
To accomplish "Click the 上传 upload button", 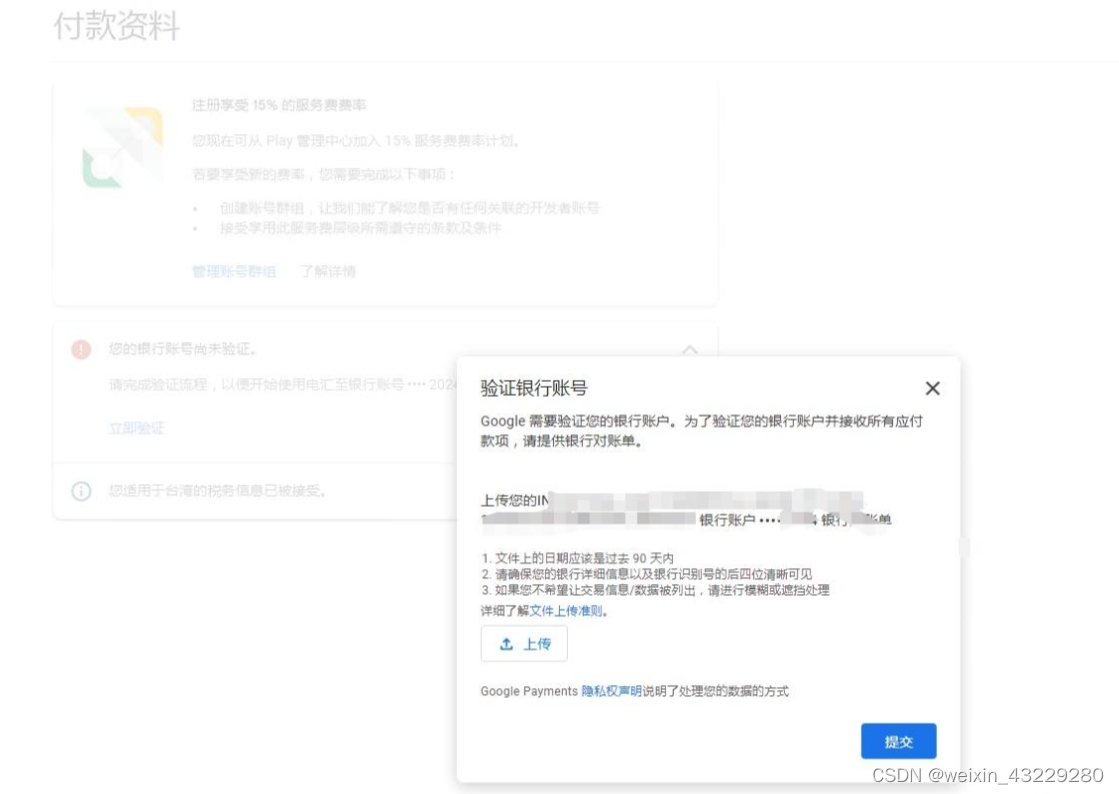I will [x=524, y=643].
